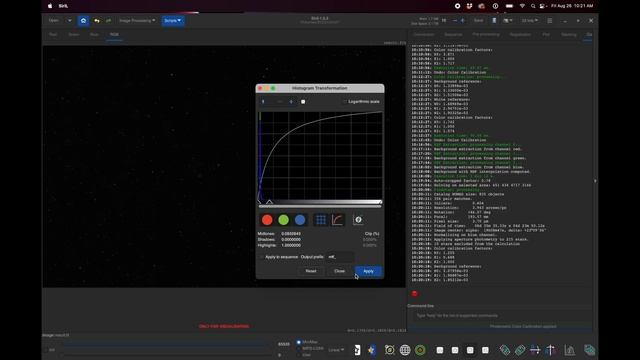Click the Undo arrow icon in the header bar
Screen dimensions: 640x360
coord(97,20)
